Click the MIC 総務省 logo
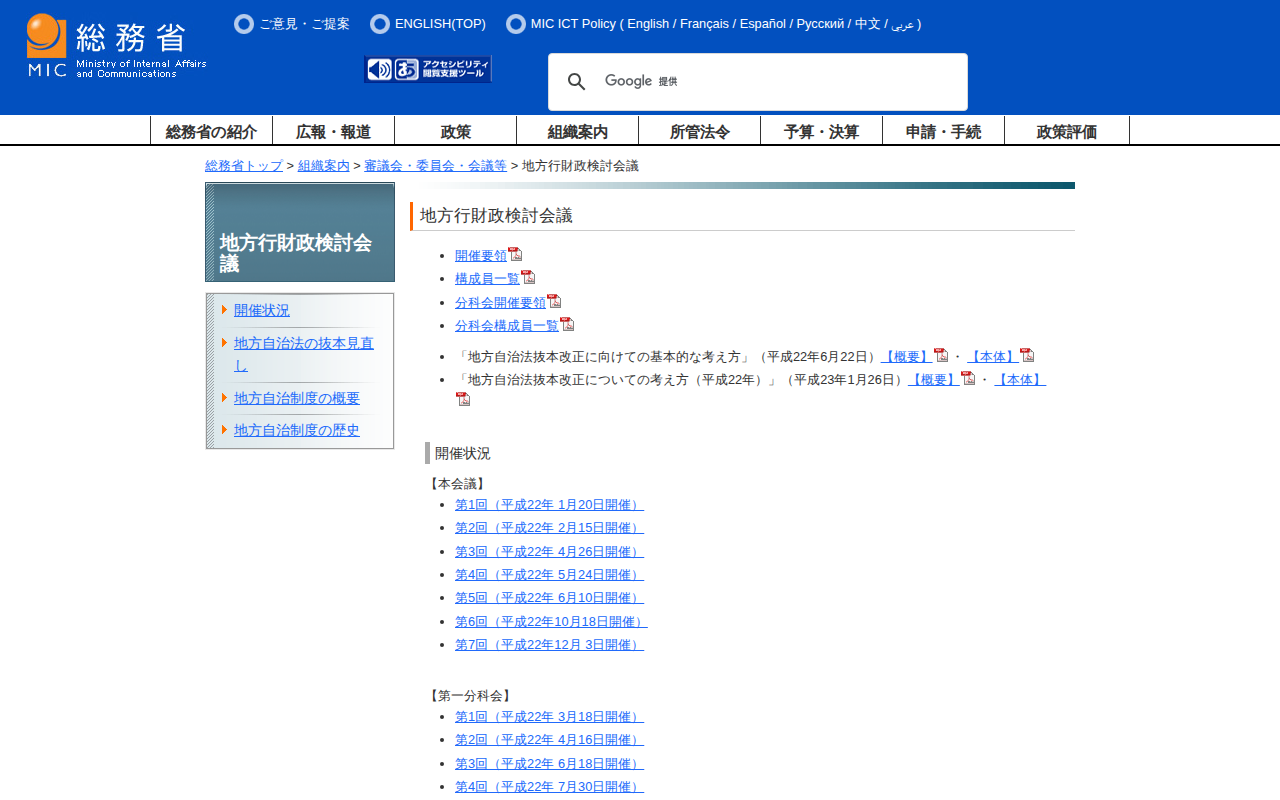The height and width of the screenshot is (800, 1280). pos(116,46)
